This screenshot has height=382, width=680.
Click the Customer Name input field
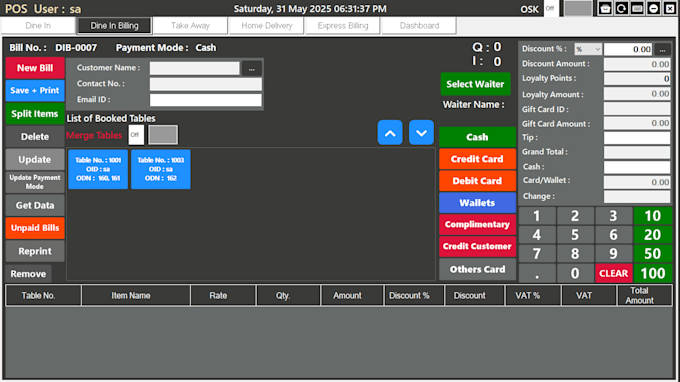(x=195, y=68)
